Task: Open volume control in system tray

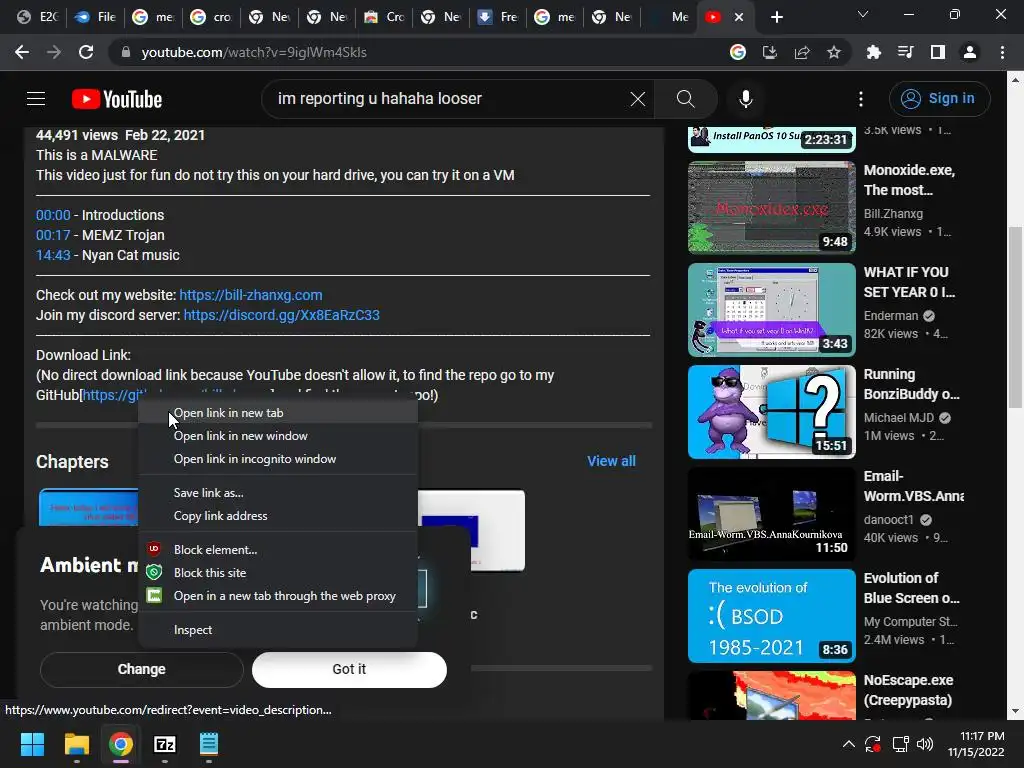Action: tap(925, 744)
